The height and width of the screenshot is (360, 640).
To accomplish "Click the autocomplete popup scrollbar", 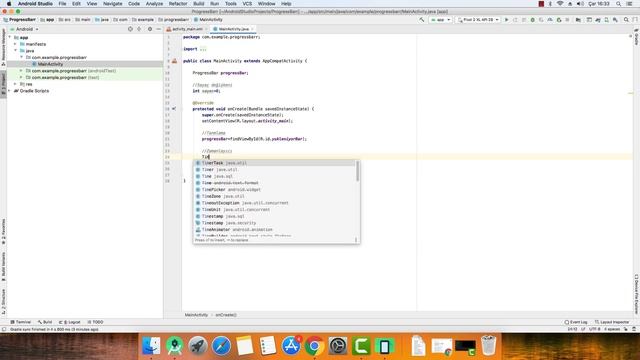I will click(358, 171).
